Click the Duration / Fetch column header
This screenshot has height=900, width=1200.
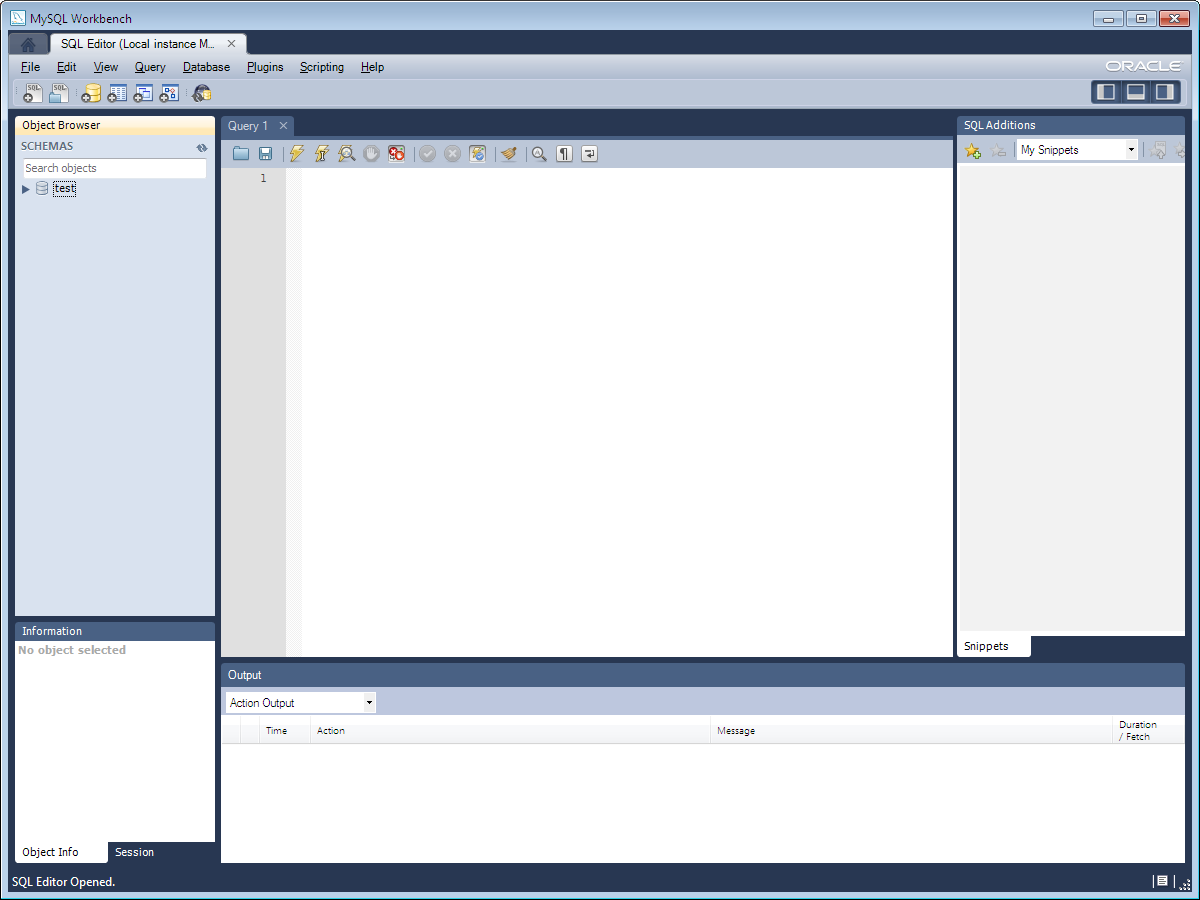(x=1148, y=731)
